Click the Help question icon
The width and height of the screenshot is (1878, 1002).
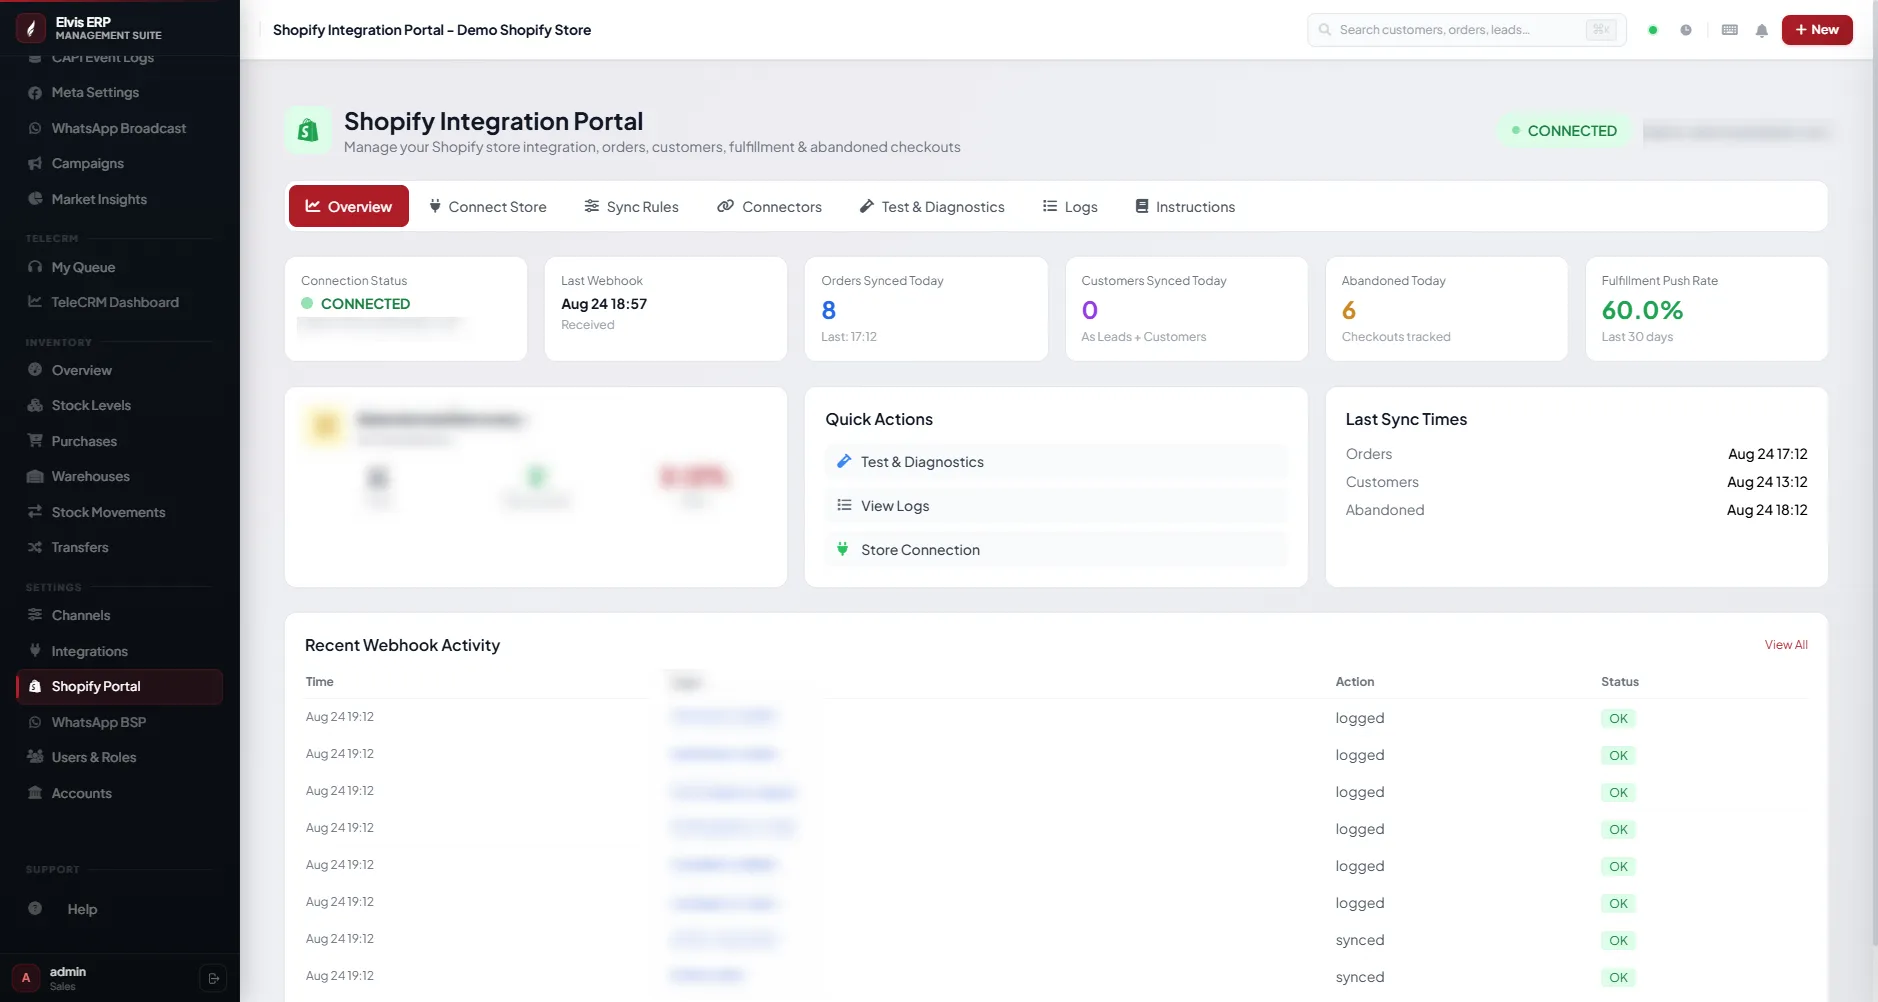tap(35, 909)
